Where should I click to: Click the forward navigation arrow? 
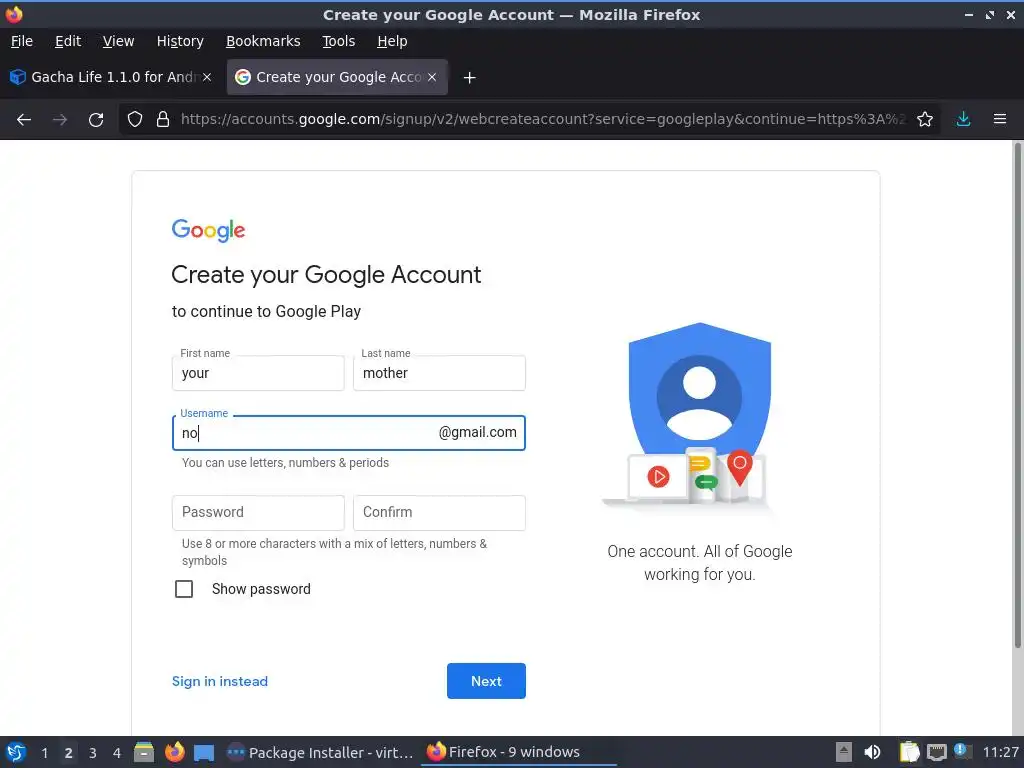(x=59, y=120)
